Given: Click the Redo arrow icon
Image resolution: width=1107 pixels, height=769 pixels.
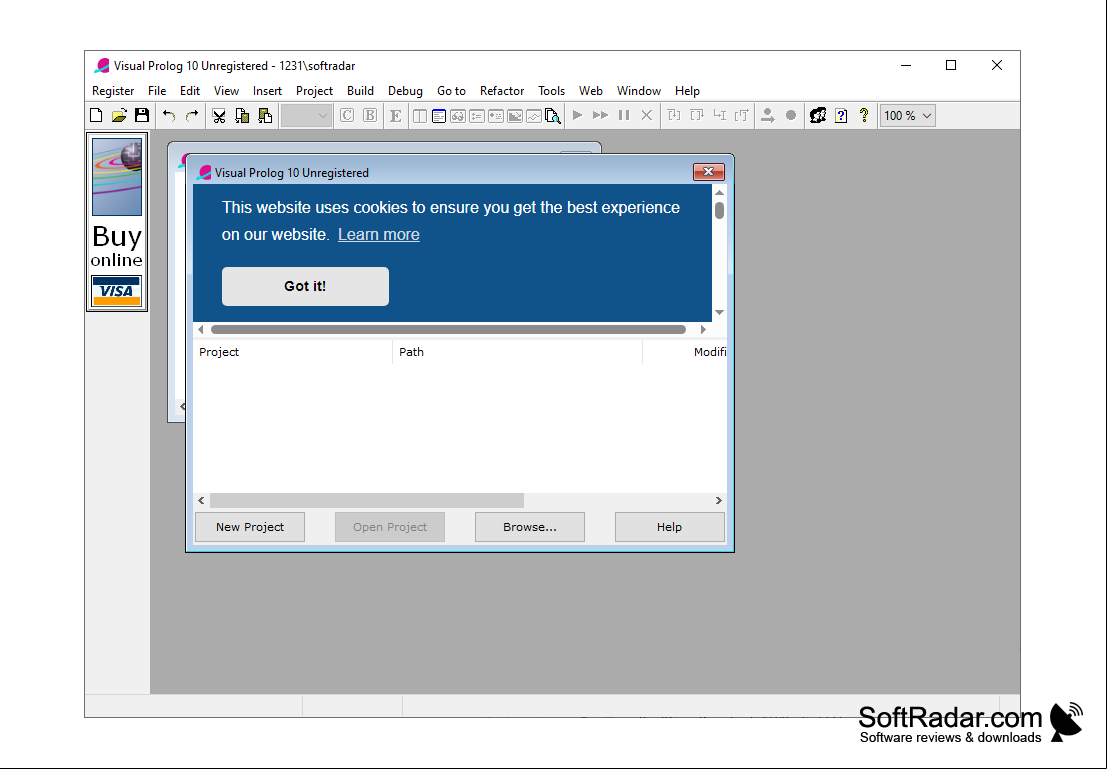Looking at the screenshot, I should [192, 115].
